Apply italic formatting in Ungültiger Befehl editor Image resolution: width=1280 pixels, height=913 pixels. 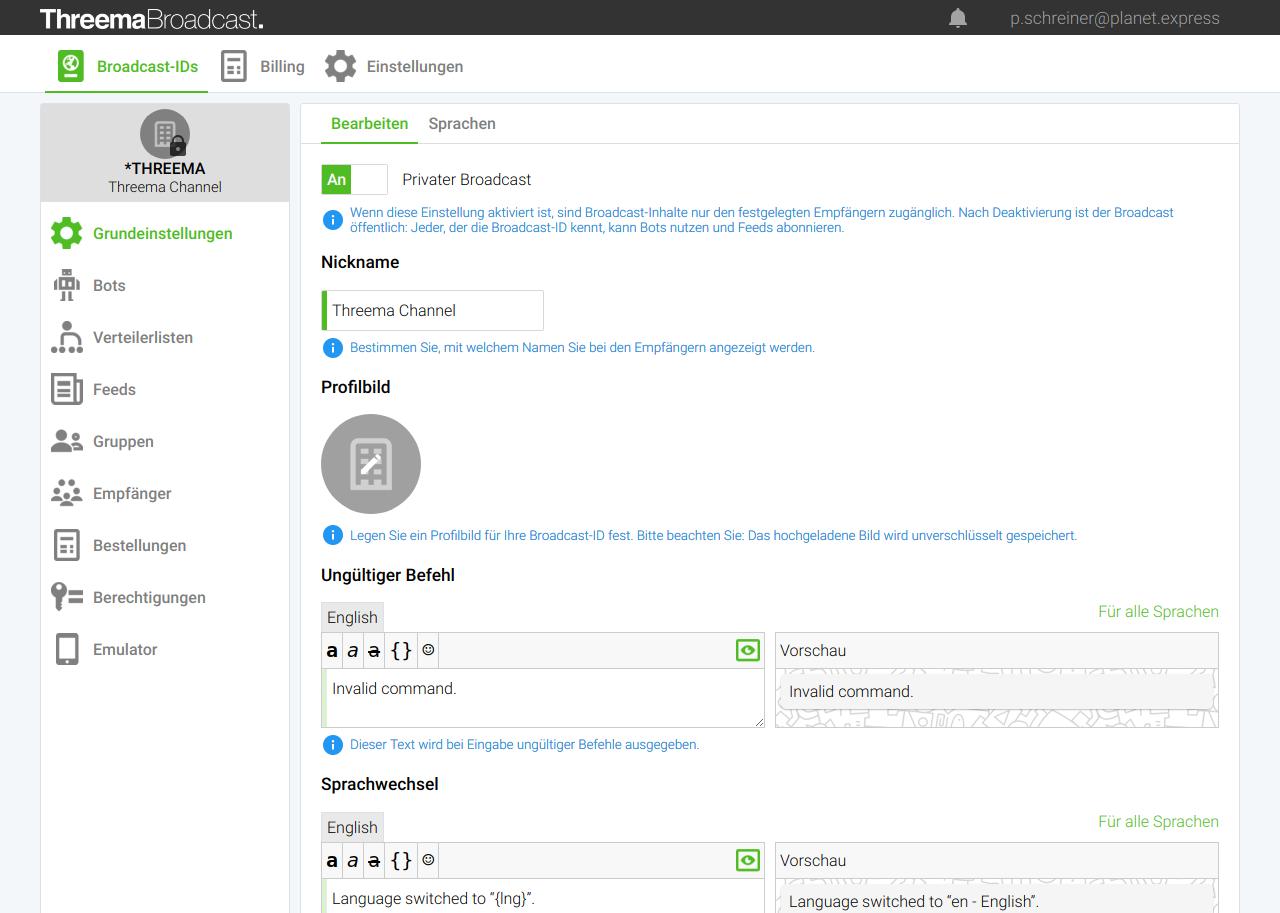[352, 651]
